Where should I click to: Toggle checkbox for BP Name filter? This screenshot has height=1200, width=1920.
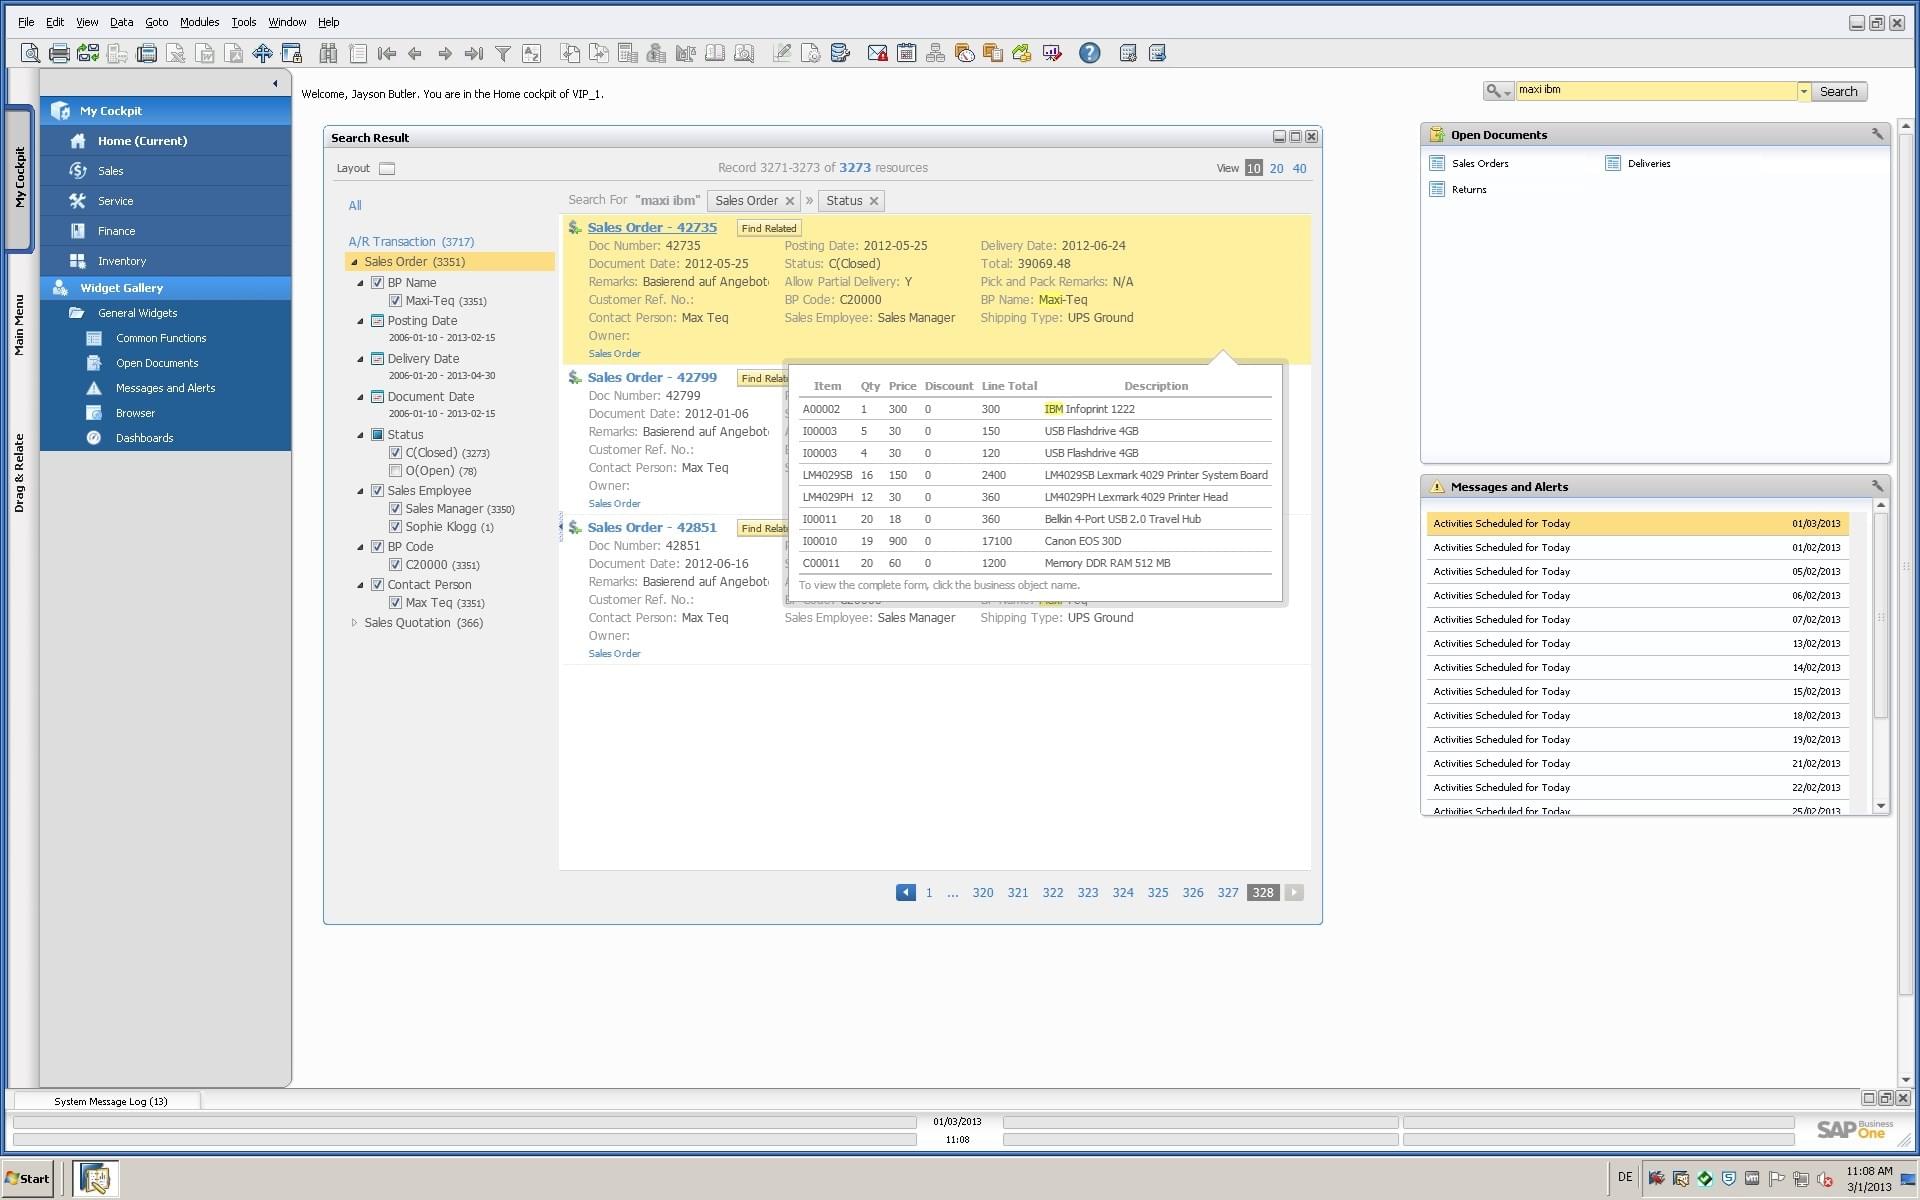pos(380,282)
